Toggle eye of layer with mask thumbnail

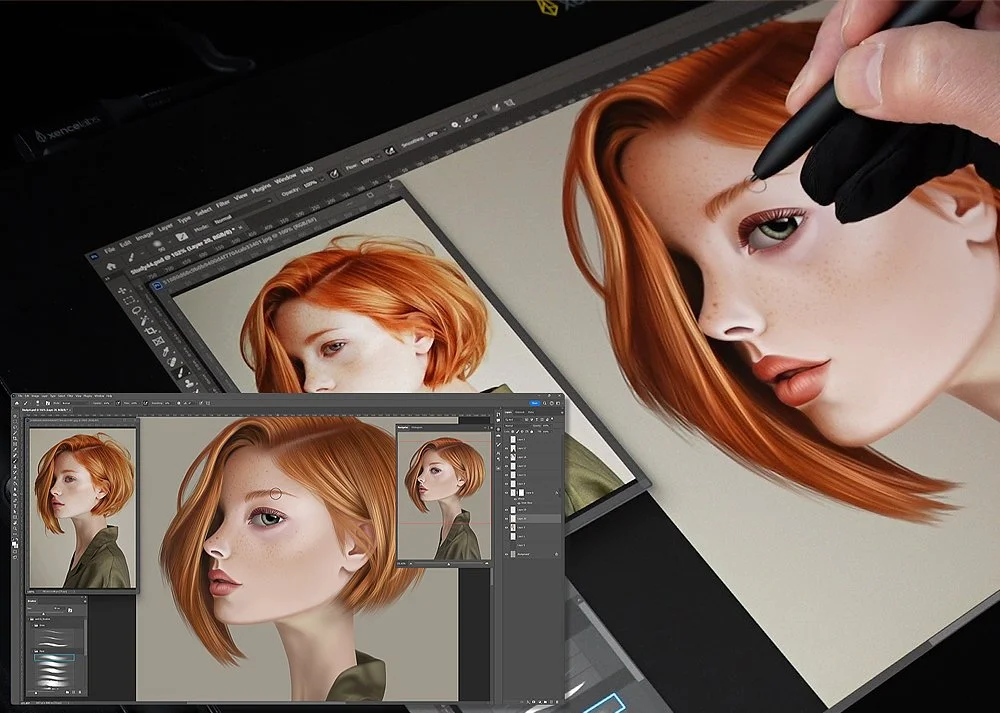pyautogui.click(x=506, y=493)
